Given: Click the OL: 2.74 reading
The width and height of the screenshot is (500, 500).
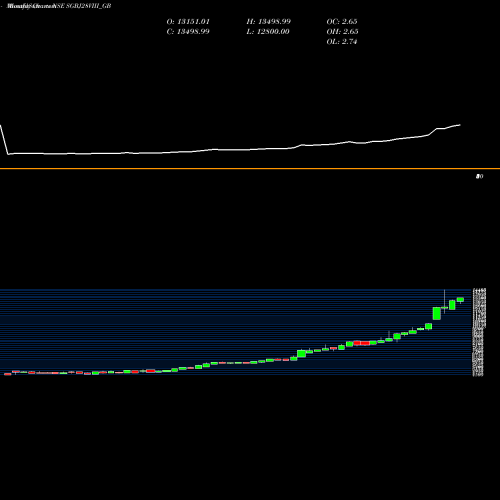Looking at the screenshot, I should 342,42.
